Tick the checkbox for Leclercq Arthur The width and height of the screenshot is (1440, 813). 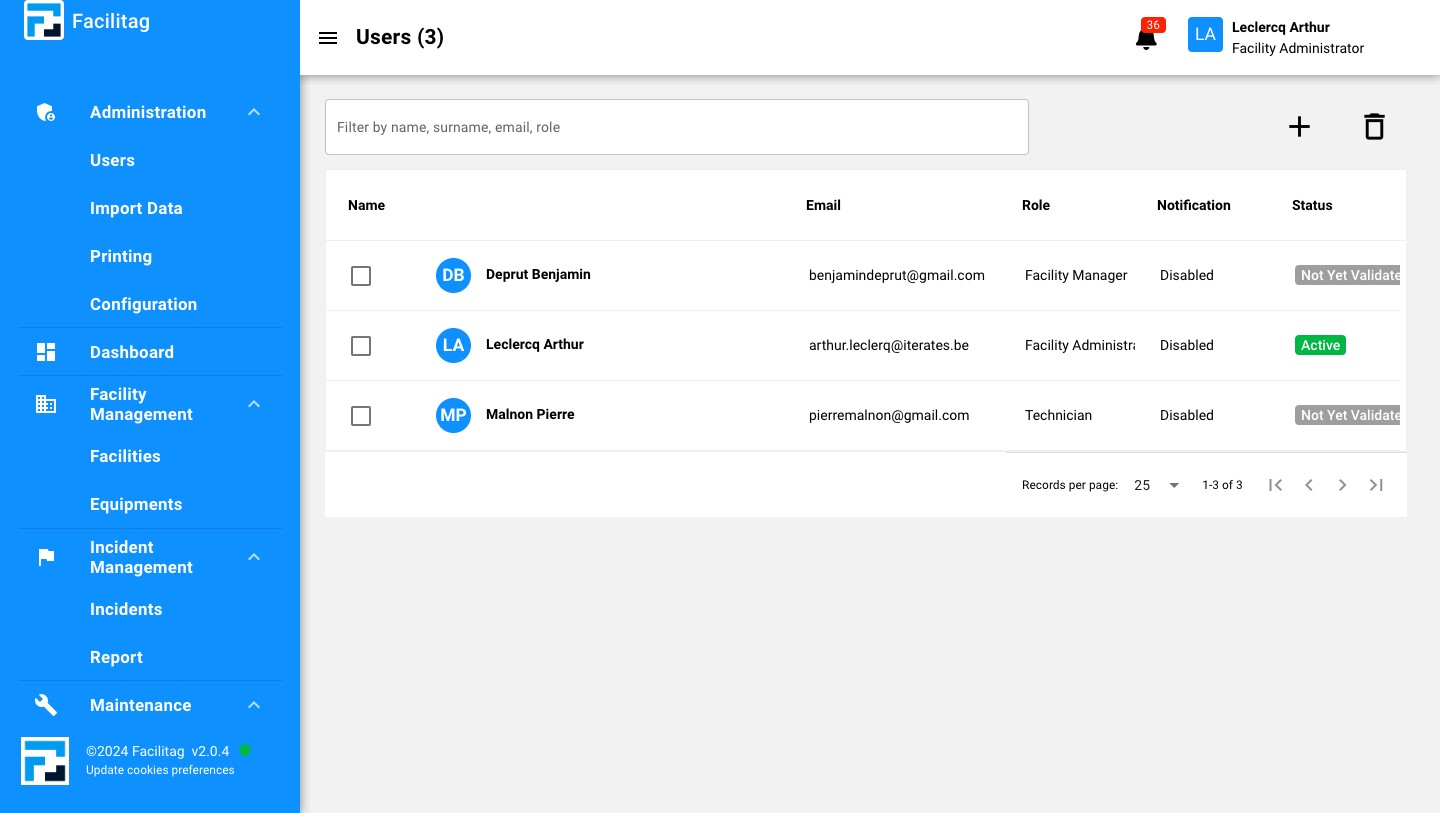361,346
